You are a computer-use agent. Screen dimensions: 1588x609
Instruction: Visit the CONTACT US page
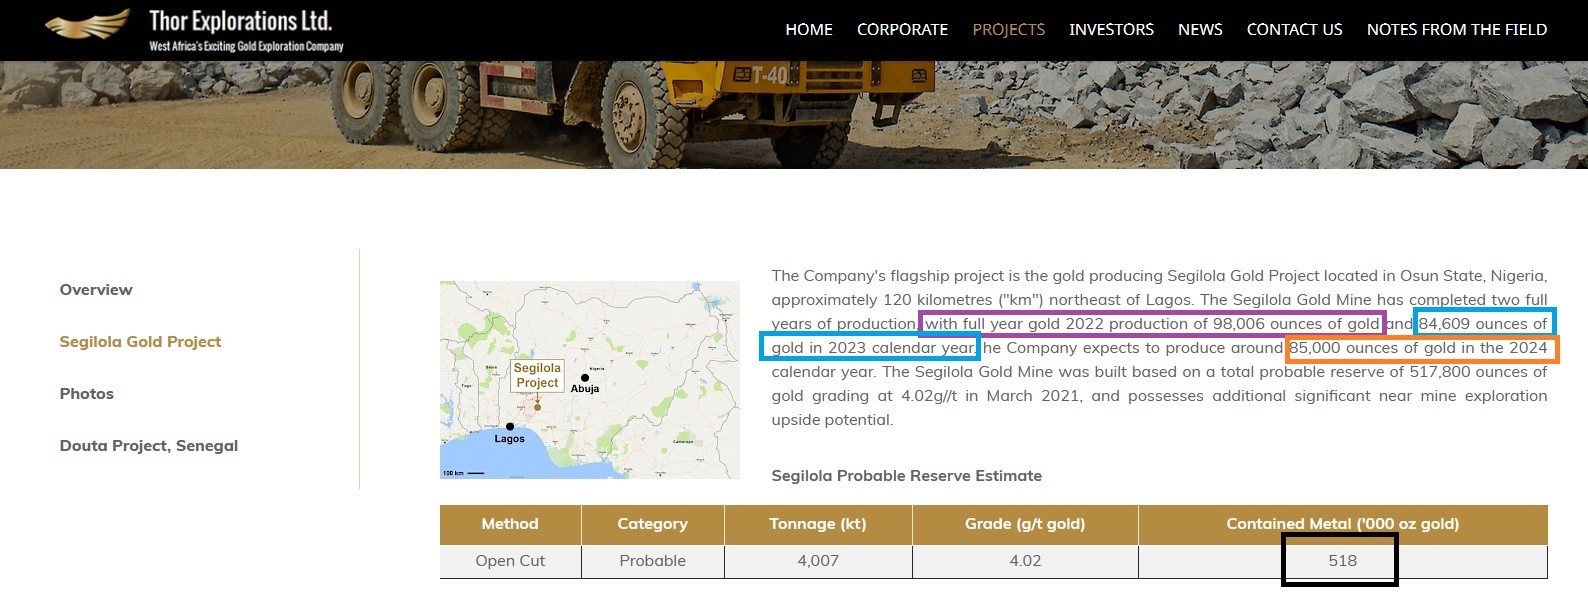tap(1294, 30)
